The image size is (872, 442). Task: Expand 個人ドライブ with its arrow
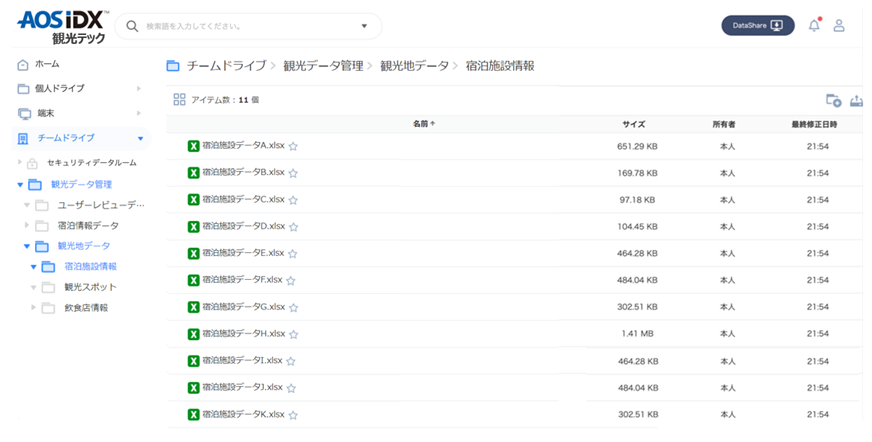(x=138, y=88)
